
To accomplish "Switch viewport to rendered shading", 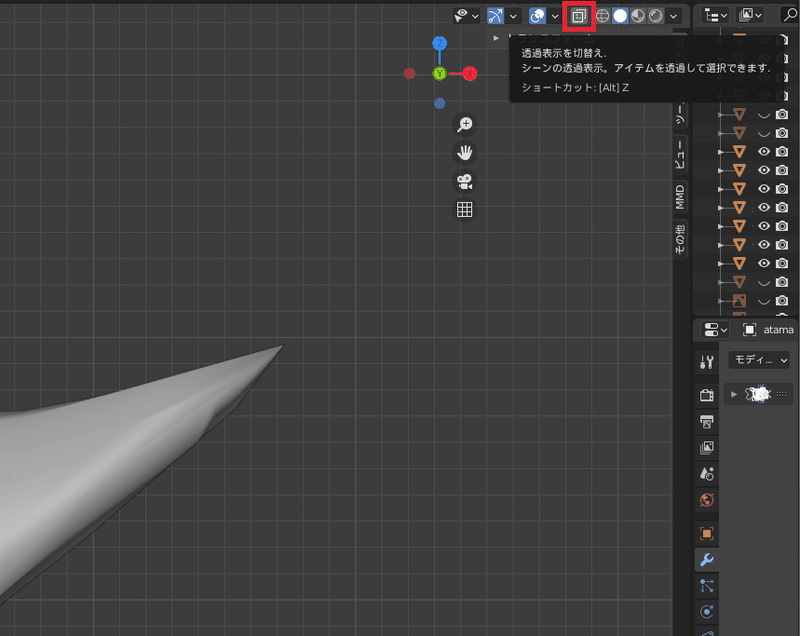I will coord(656,16).
